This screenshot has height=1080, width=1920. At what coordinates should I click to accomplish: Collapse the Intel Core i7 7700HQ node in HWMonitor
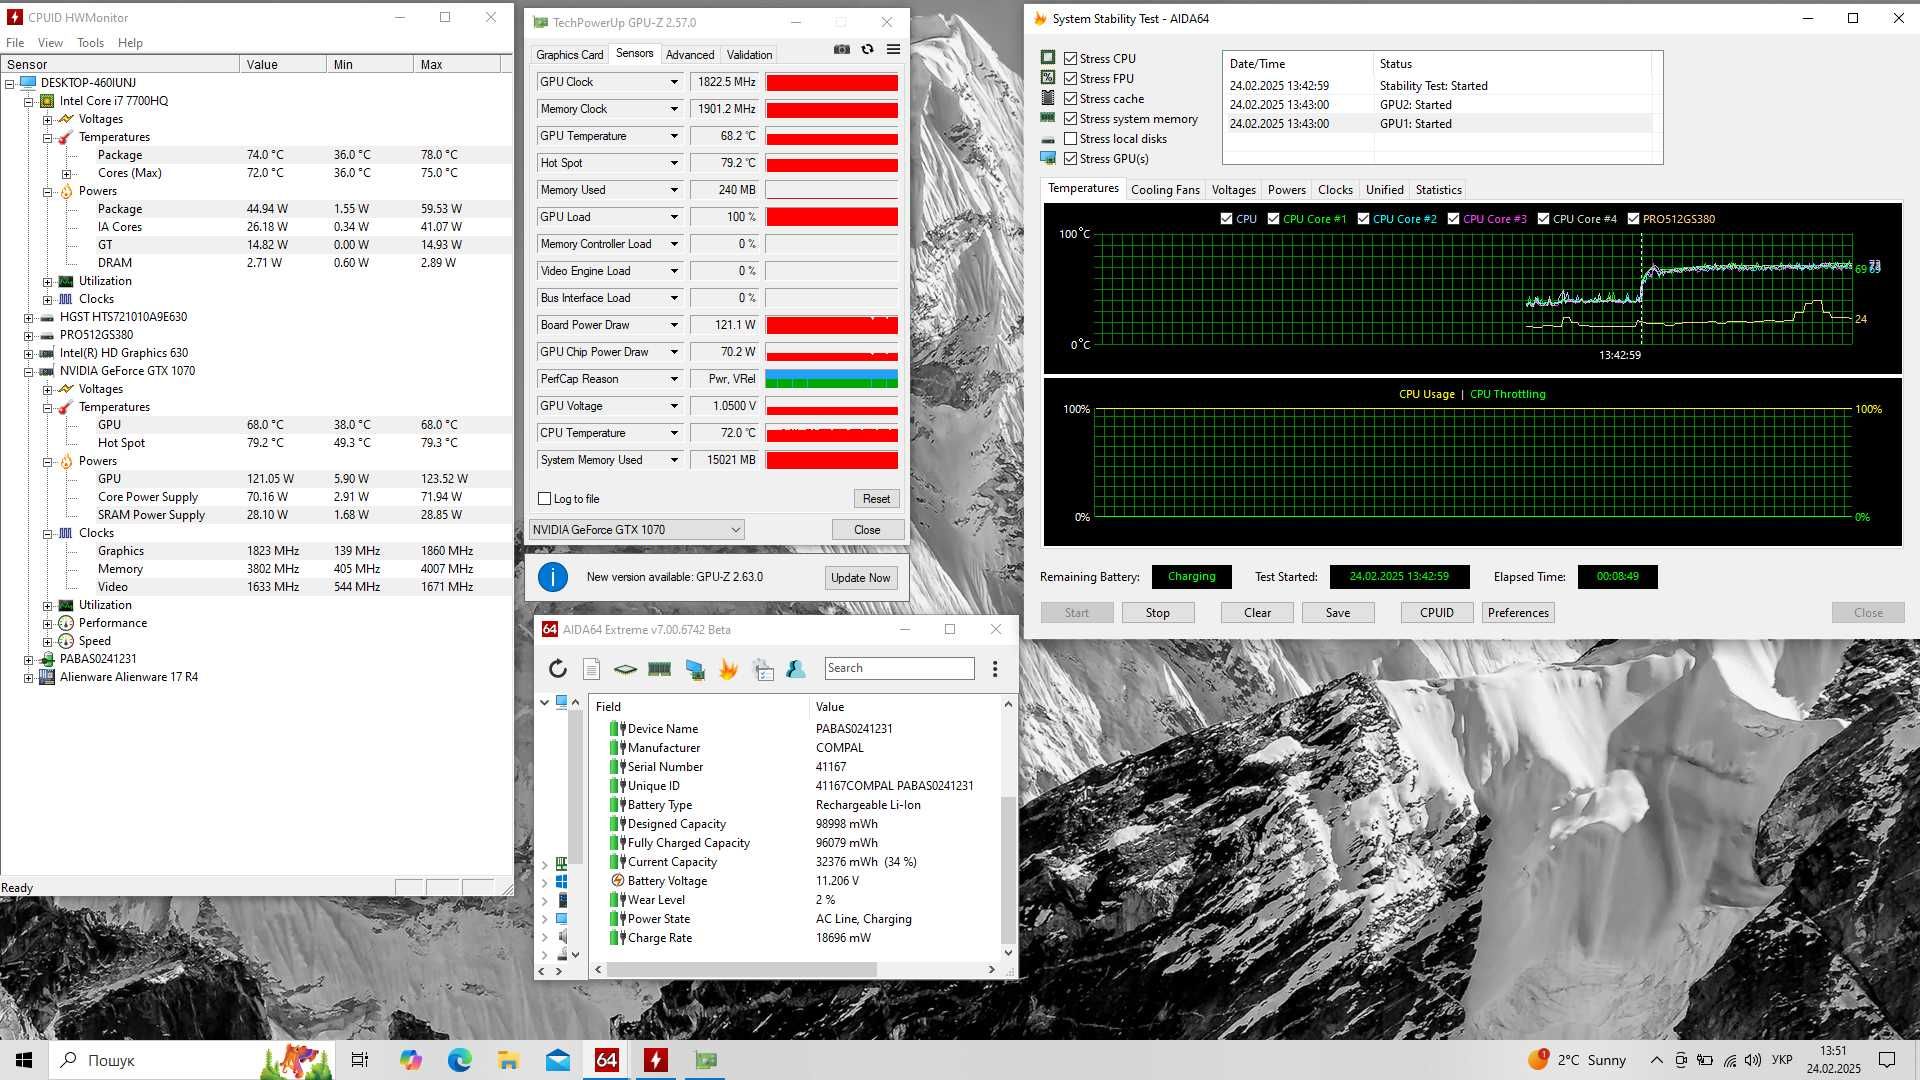click(29, 101)
